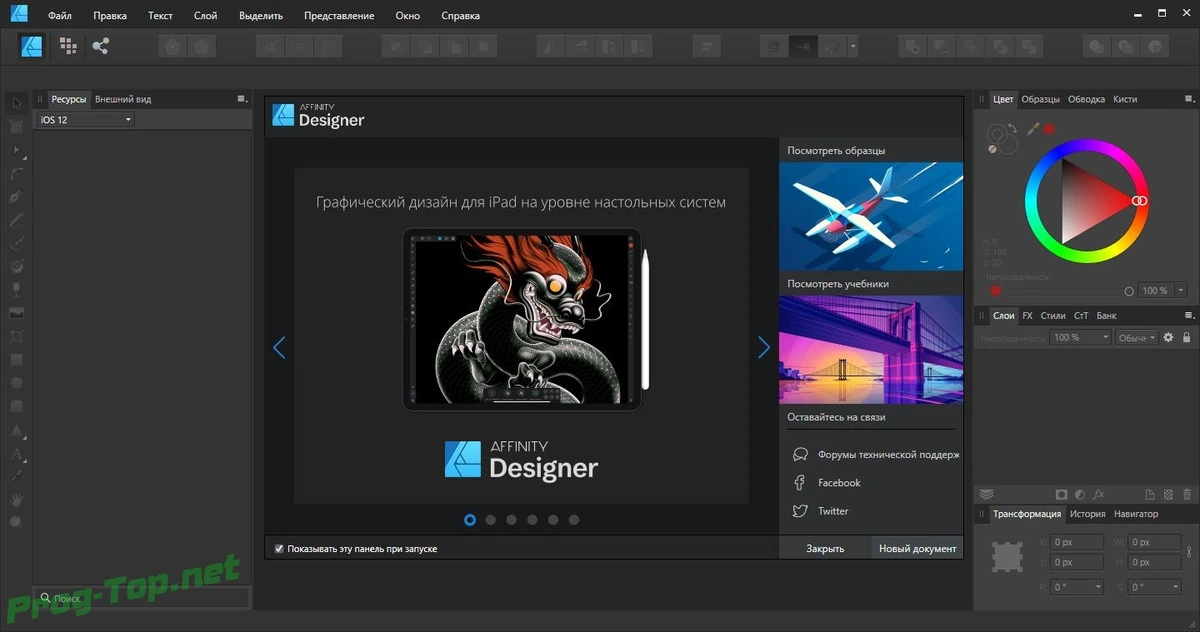Viewport: 1200px width, 632px height.
Task: Click the Закрыть button
Action: click(x=825, y=548)
